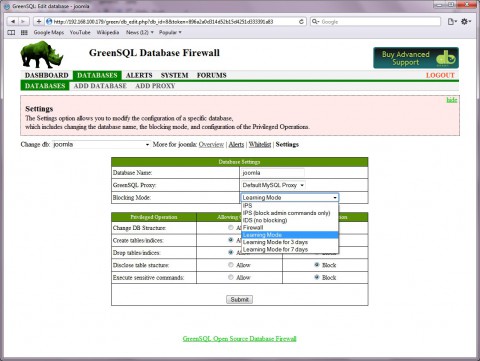Click the GreenSQL rhino logo
This screenshot has height=361, width=480.
tap(42, 54)
